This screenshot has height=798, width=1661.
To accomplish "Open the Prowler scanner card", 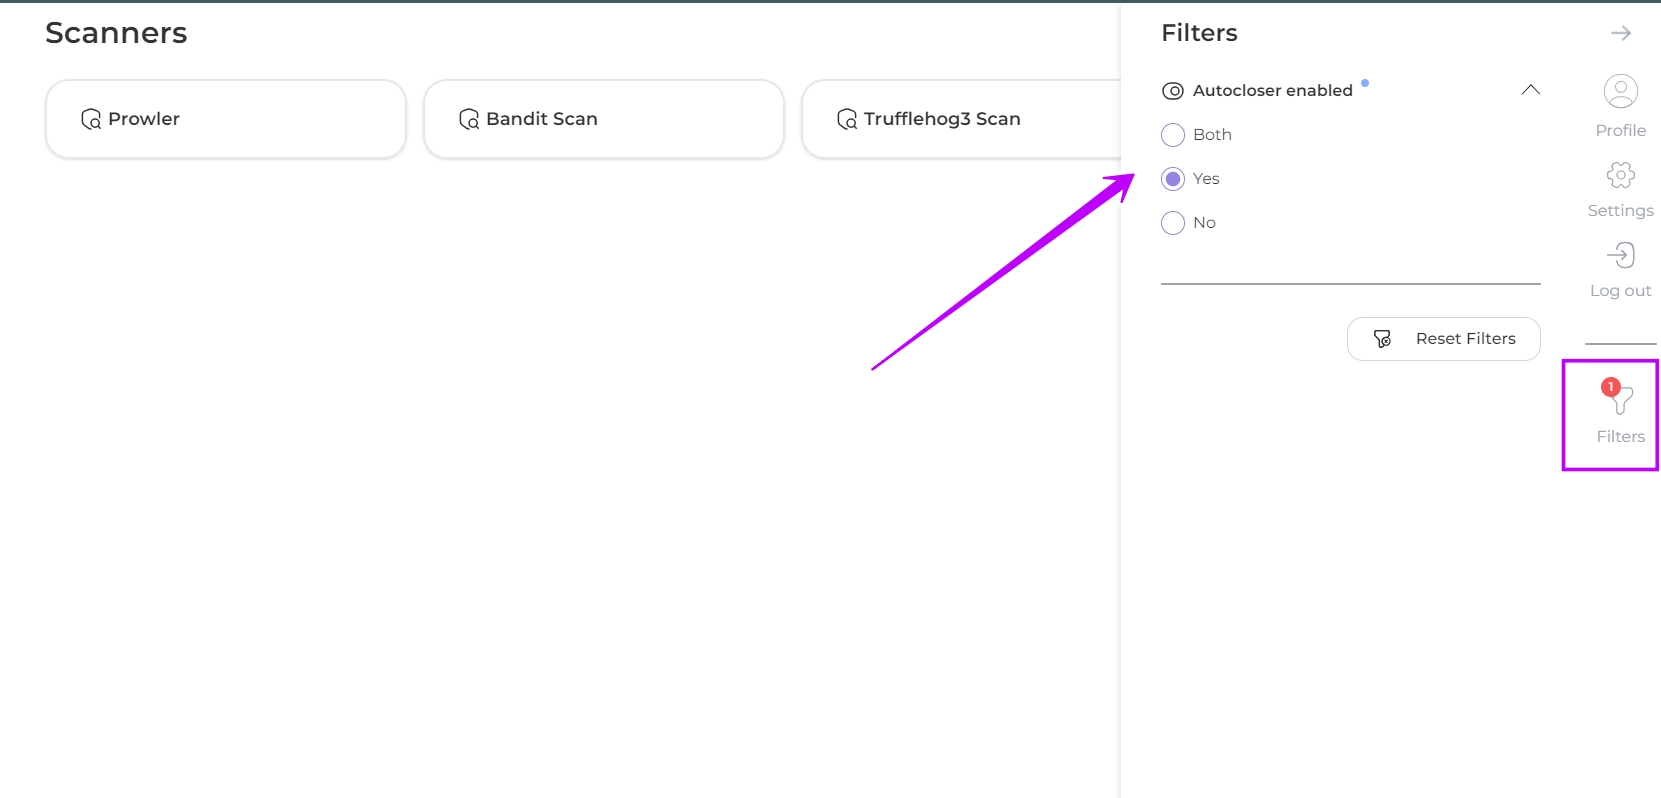I will [x=226, y=119].
